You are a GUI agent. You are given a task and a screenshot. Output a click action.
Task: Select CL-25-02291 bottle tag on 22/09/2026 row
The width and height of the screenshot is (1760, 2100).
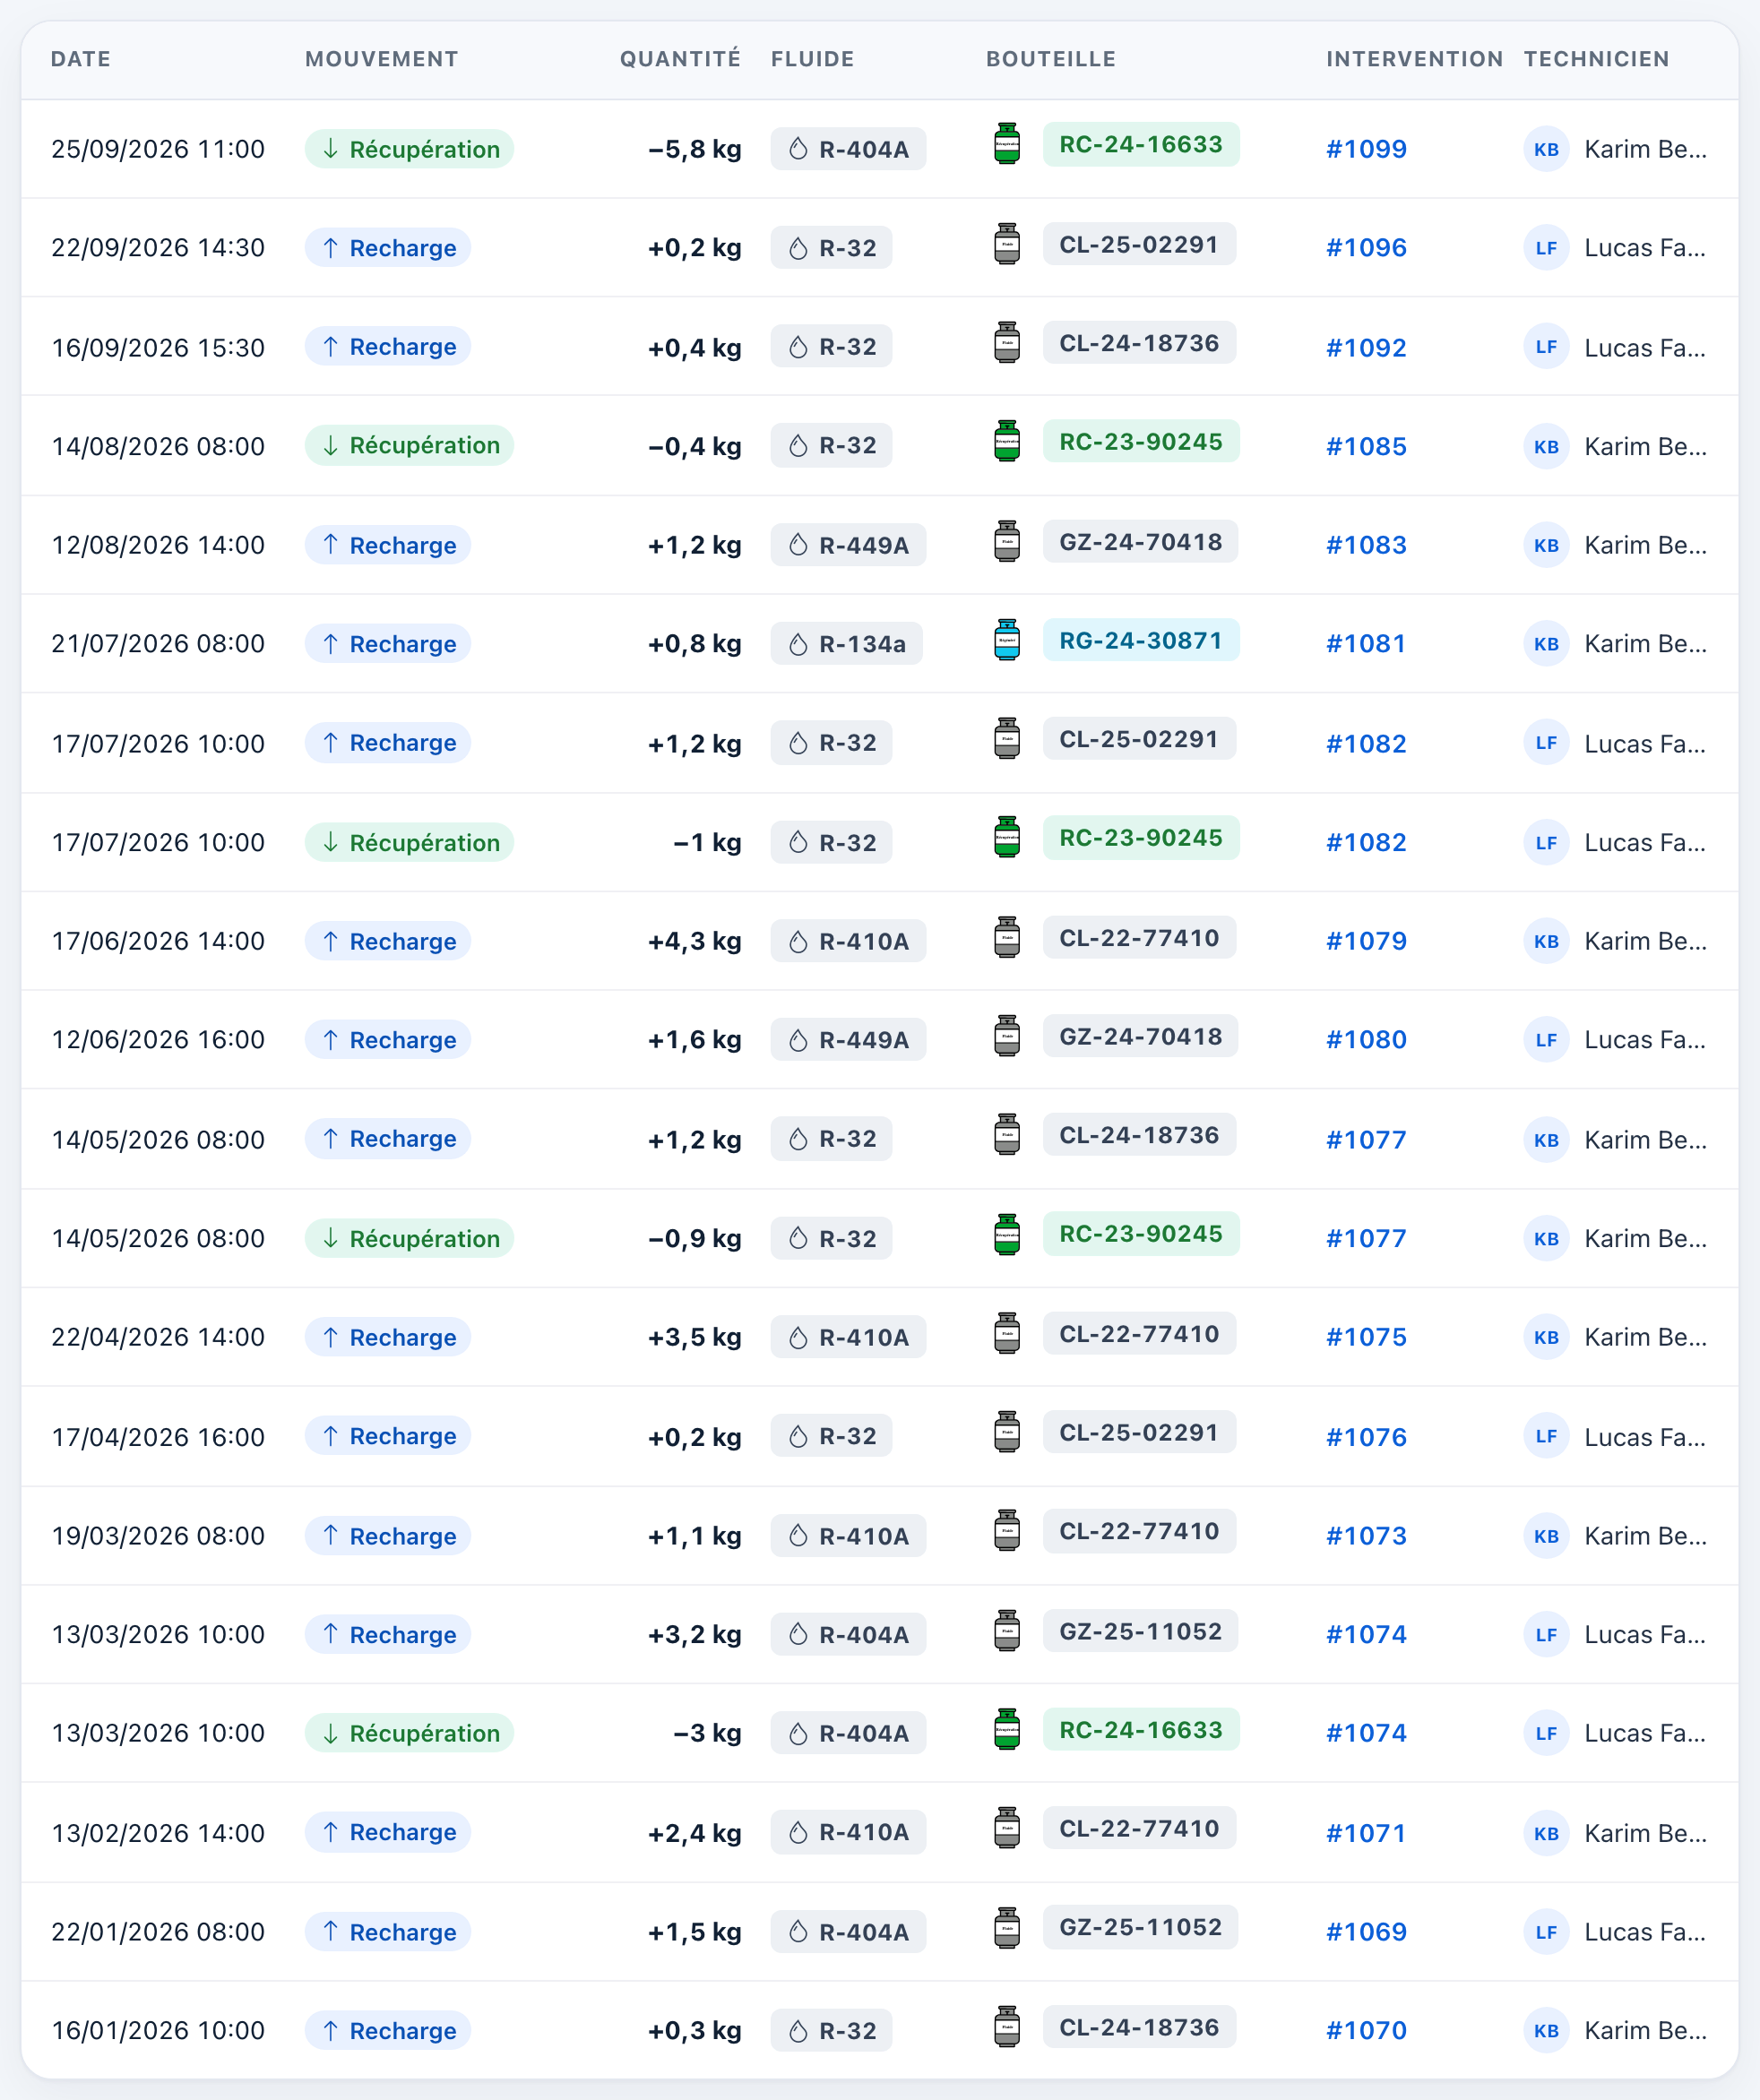(x=1139, y=244)
